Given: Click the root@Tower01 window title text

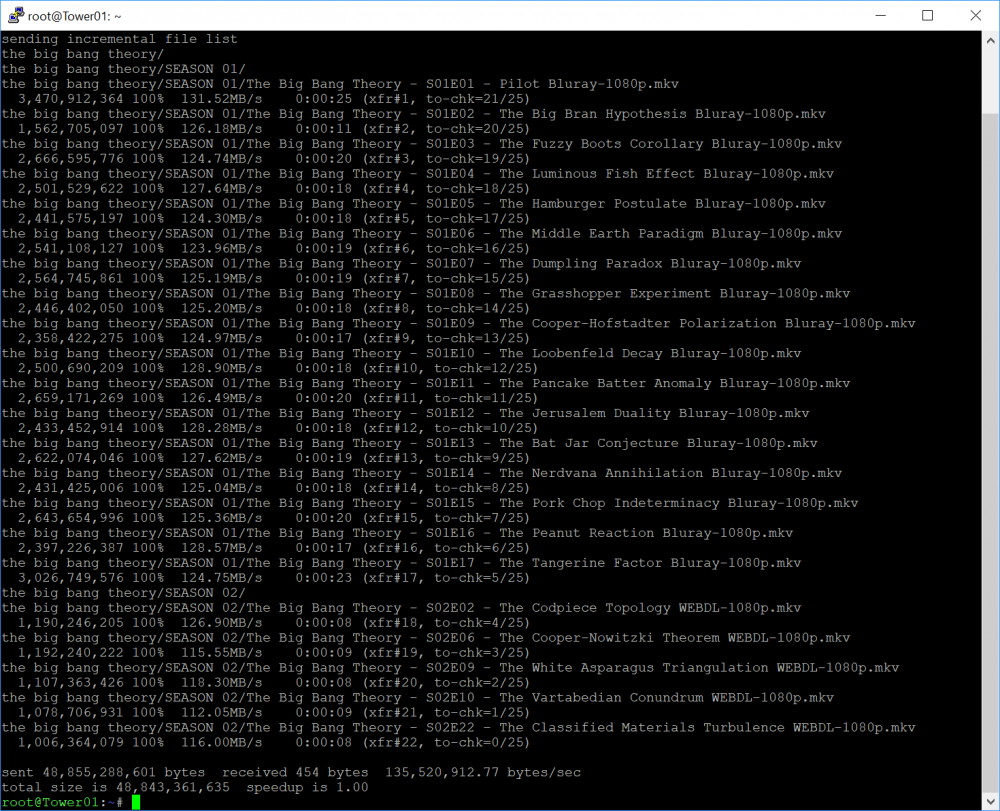Looking at the screenshot, I should (x=75, y=16).
